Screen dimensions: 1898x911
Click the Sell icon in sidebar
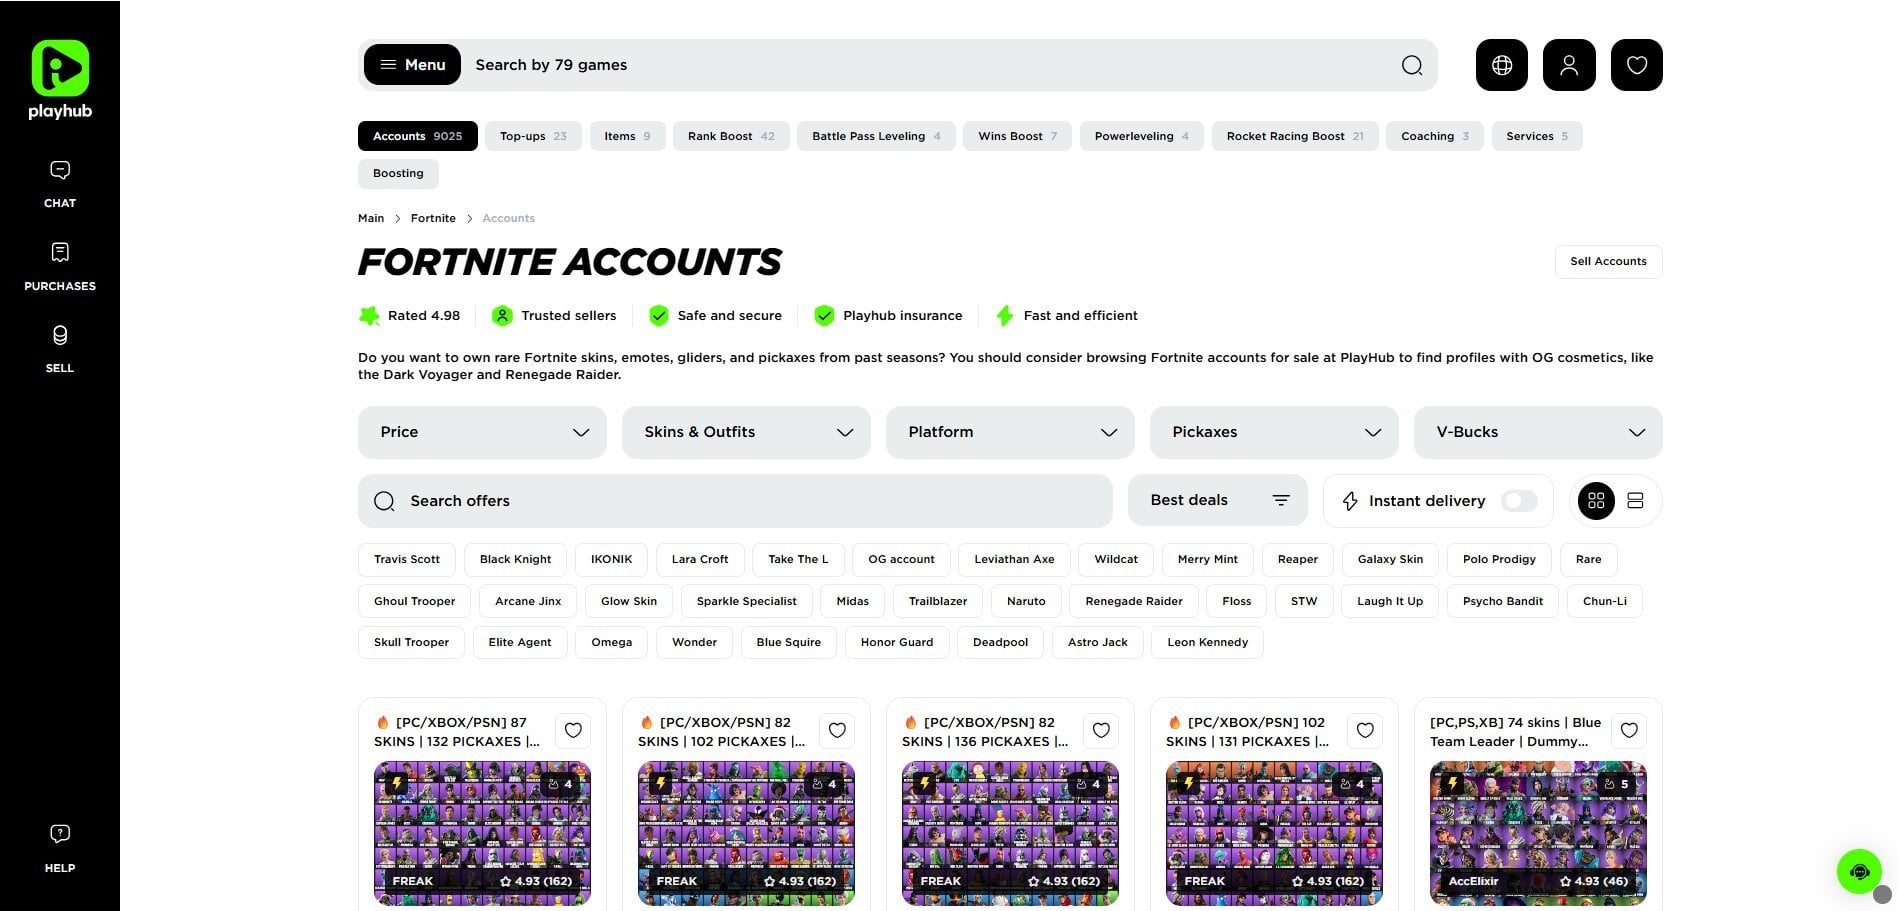coord(60,348)
